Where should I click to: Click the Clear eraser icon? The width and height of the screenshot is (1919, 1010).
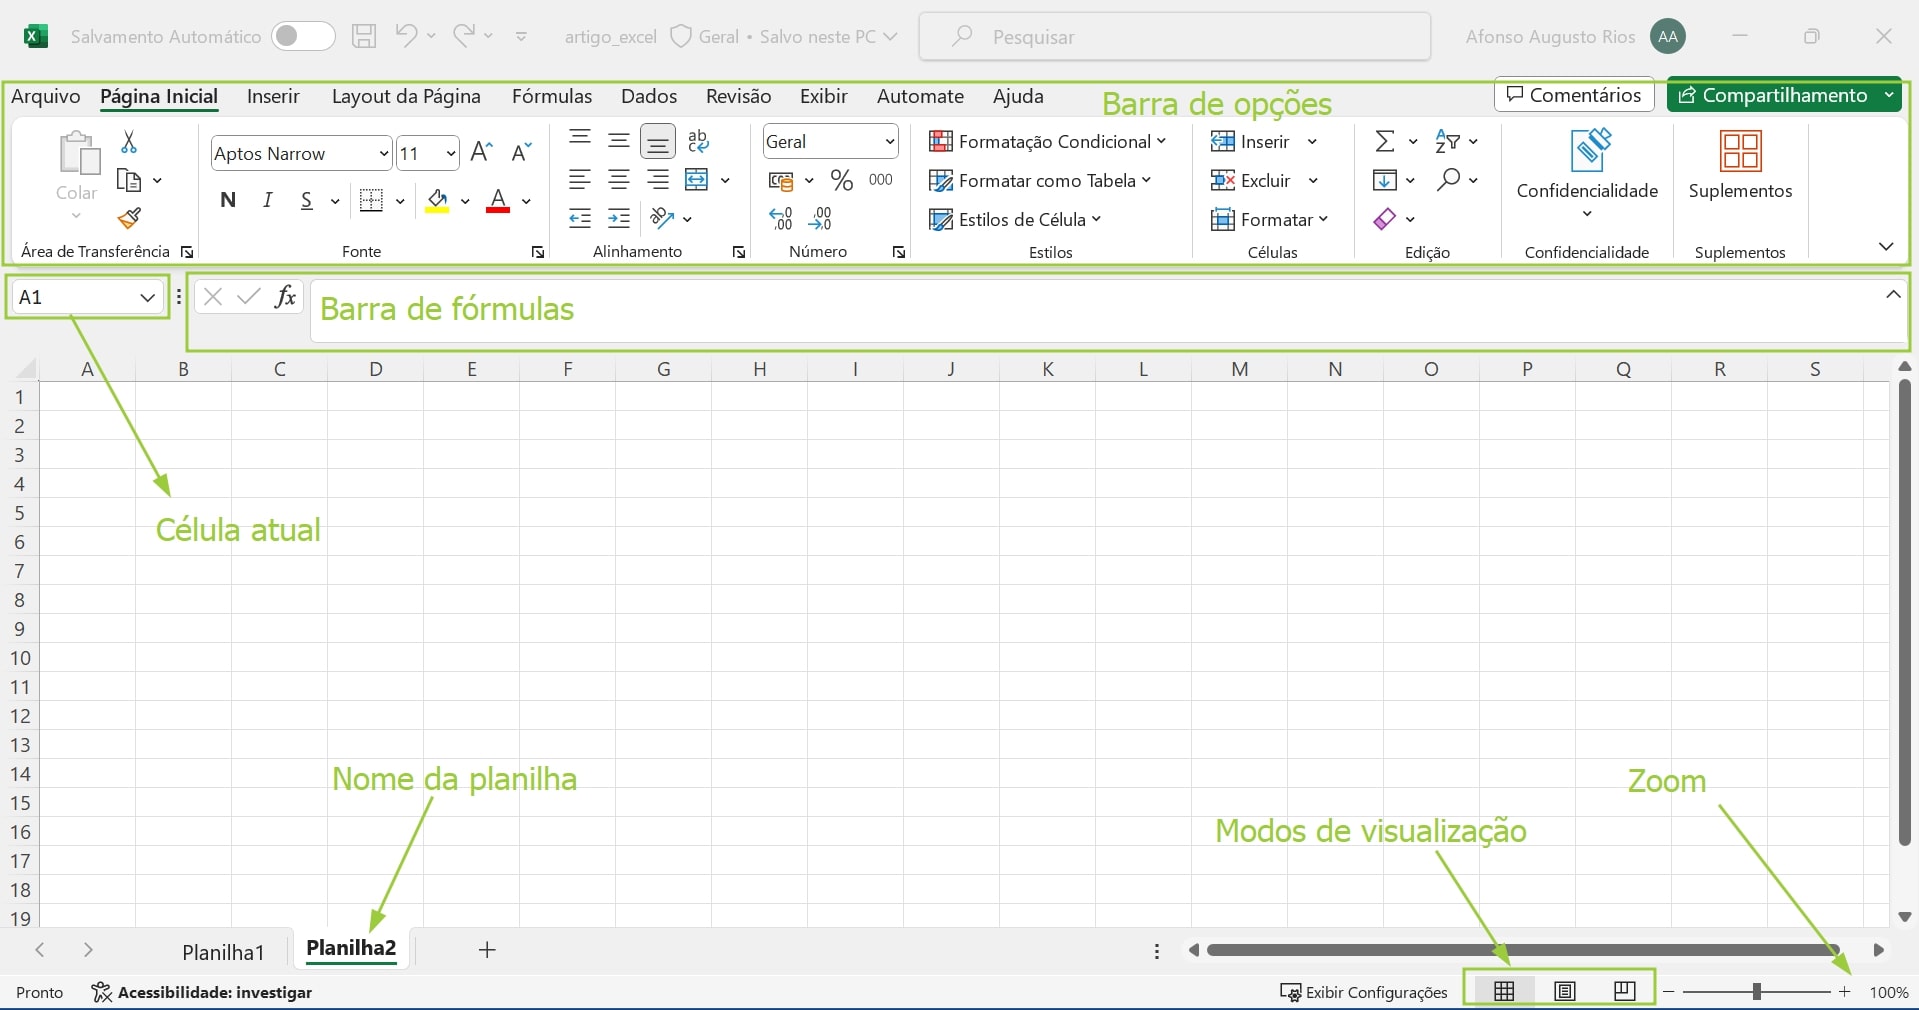1385,218
